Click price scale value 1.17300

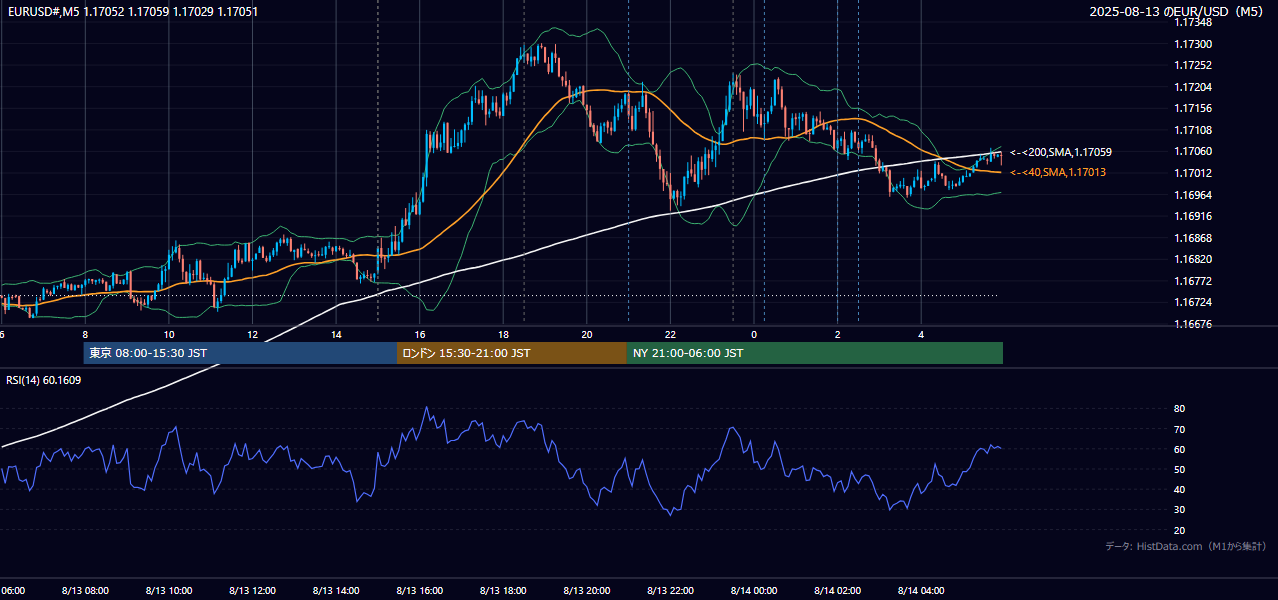(x=1192, y=44)
